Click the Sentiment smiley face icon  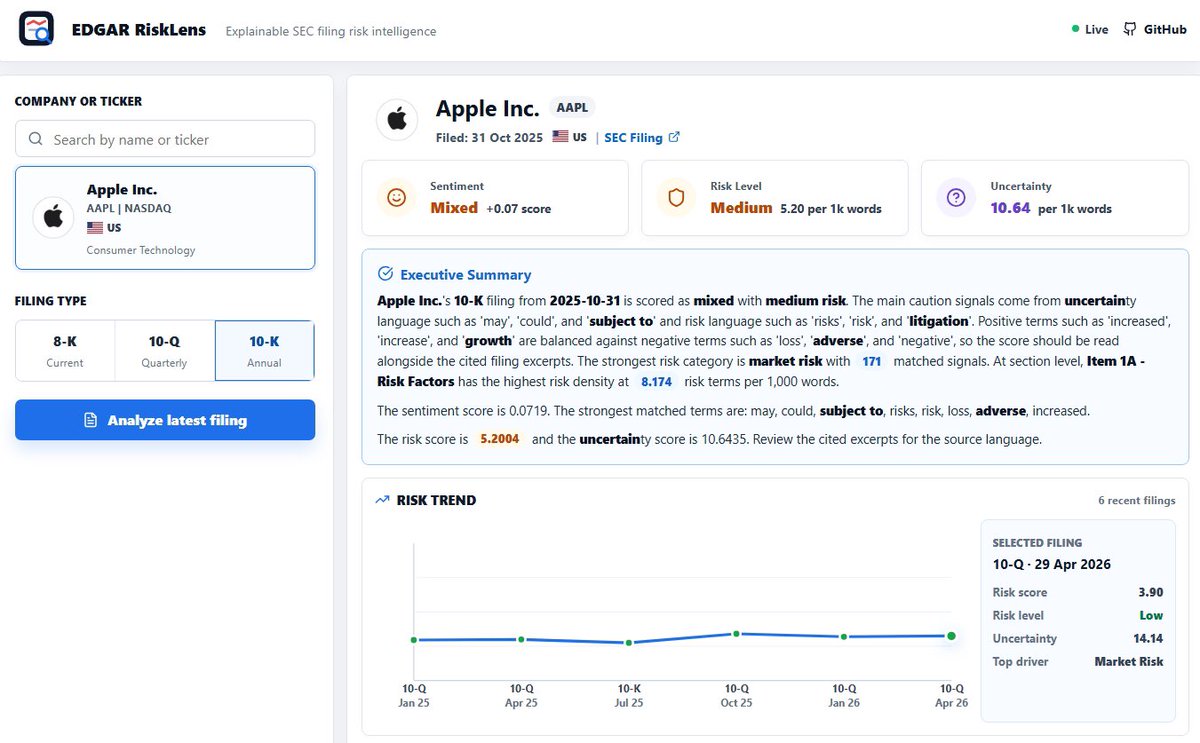(x=396, y=198)
